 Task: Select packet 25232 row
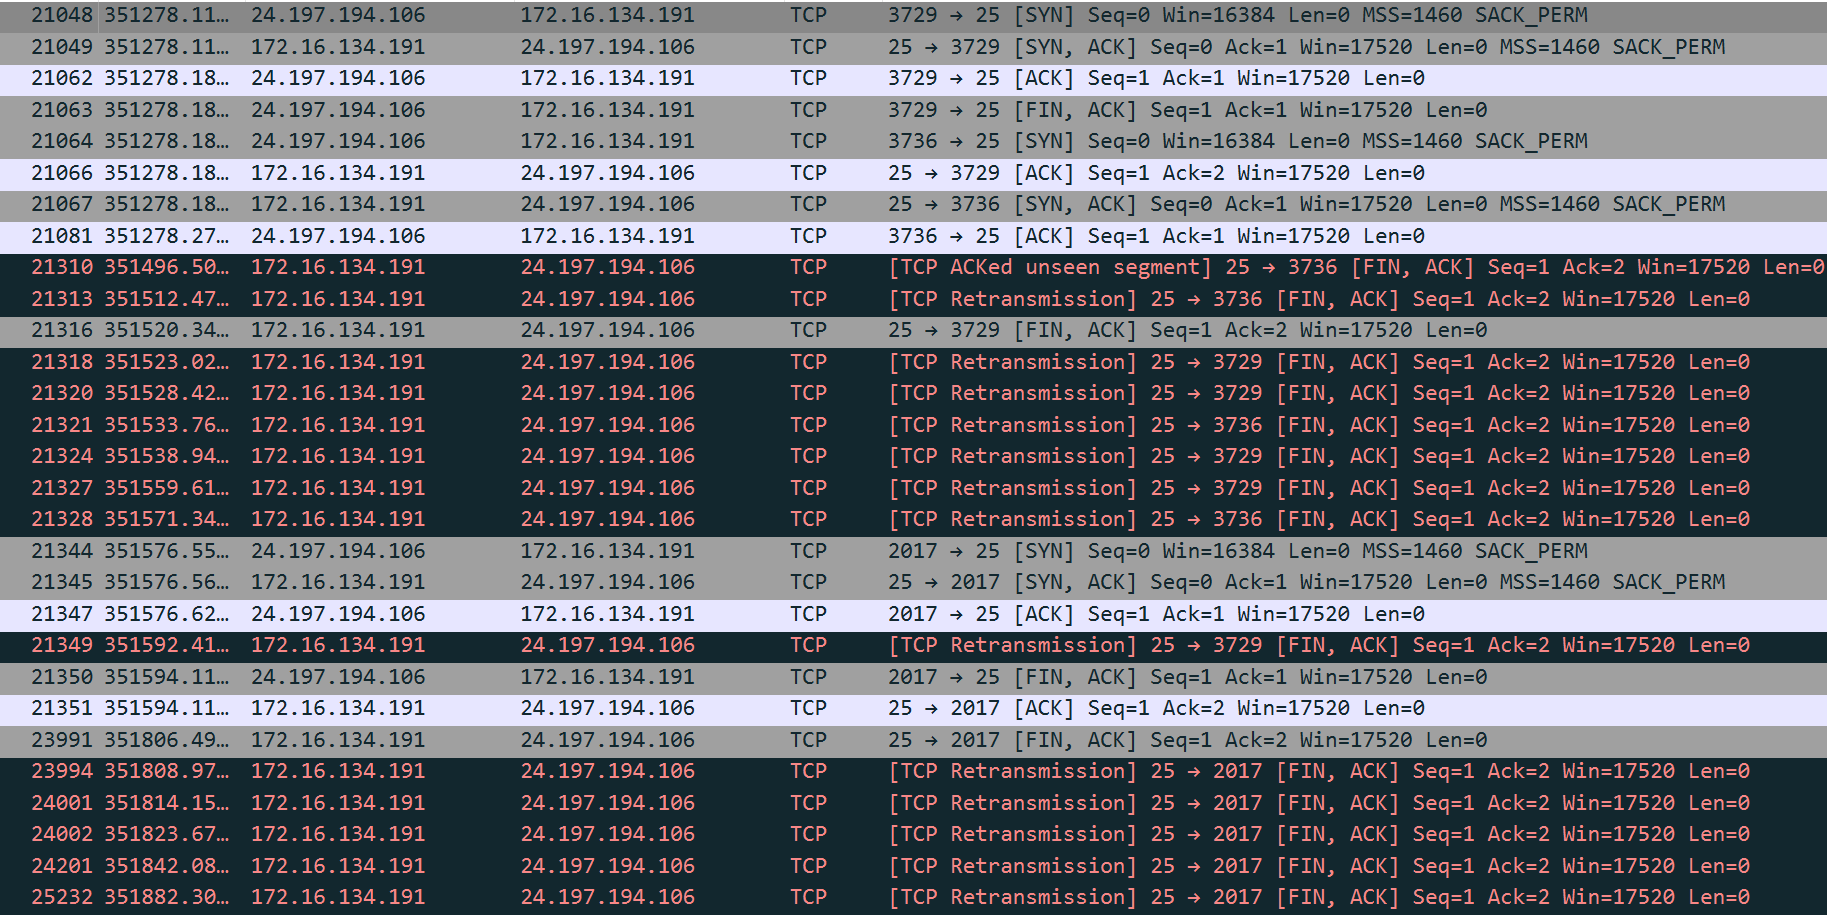(913, 897)
